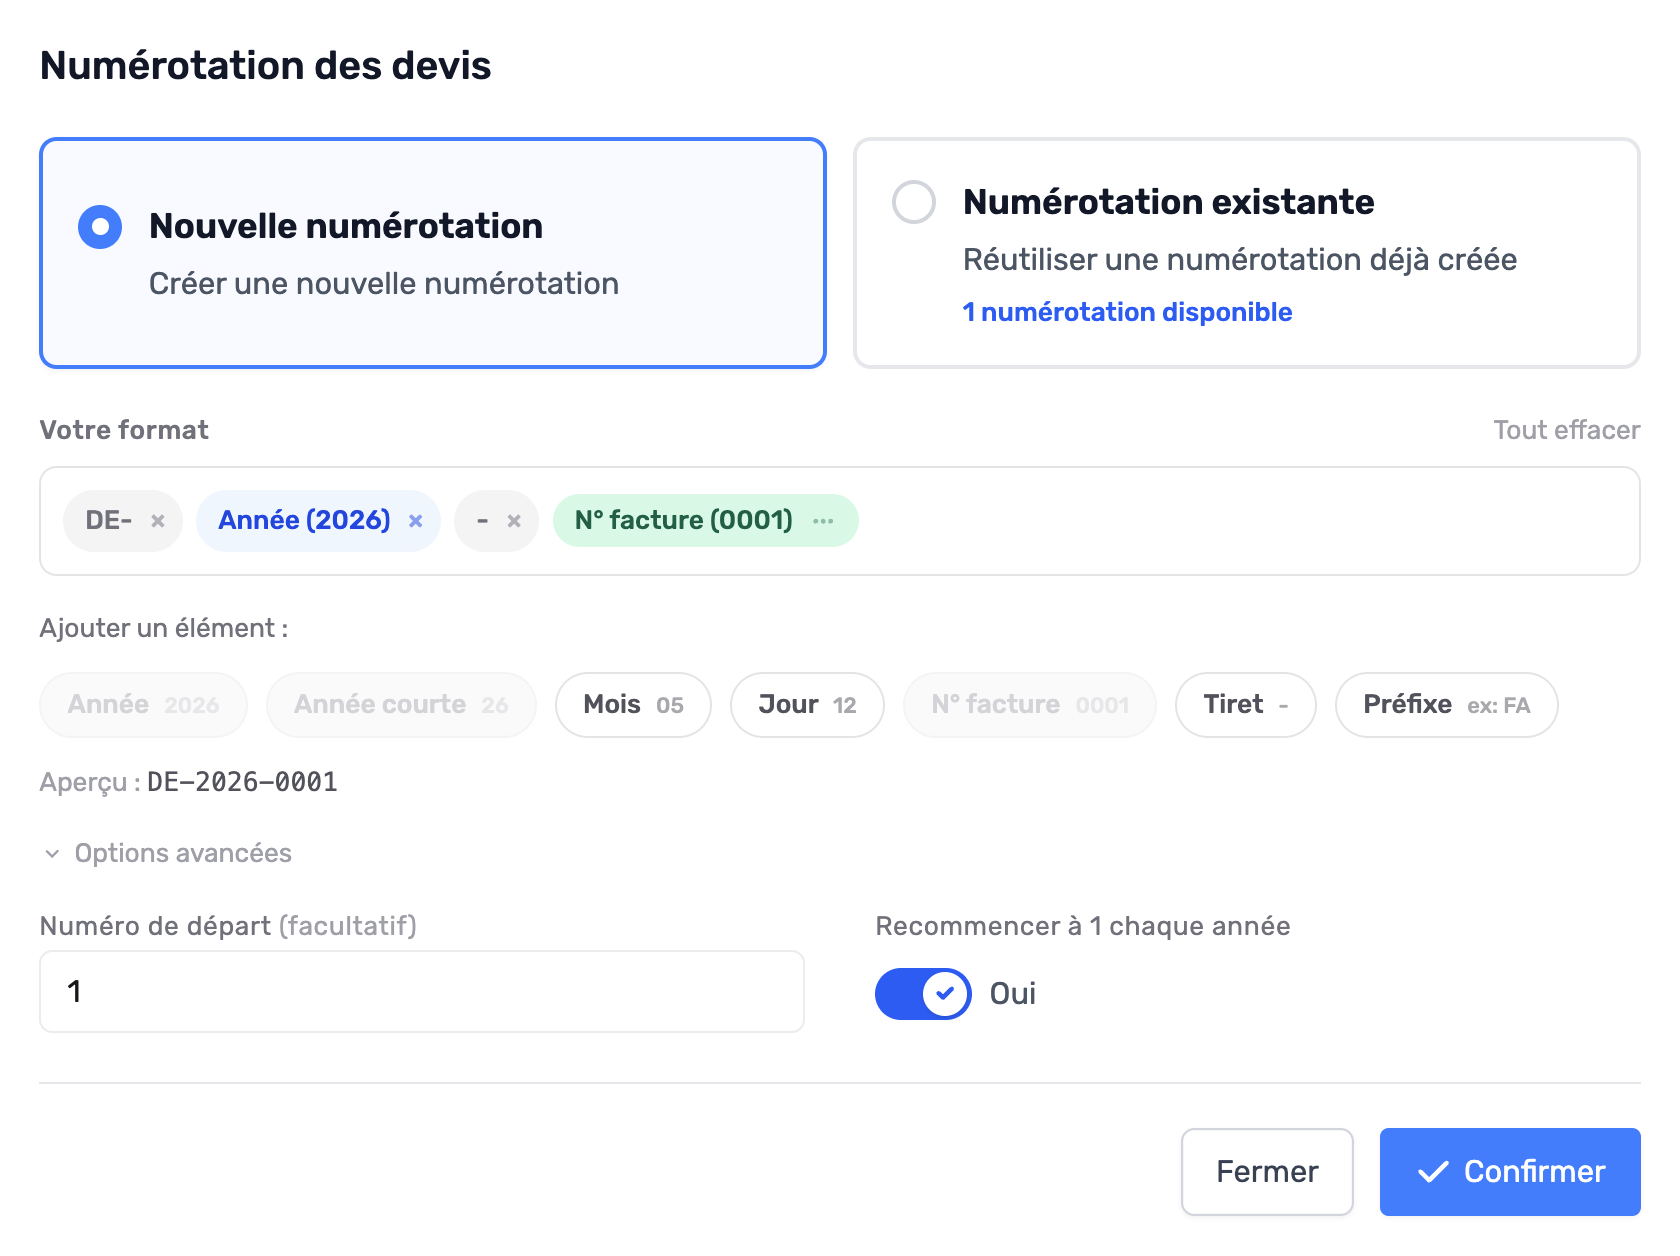Click the disabled Année courte 26 element
Image resolution: width=1680 pixels, height=1256 pixels.
(x=401, y=705)
